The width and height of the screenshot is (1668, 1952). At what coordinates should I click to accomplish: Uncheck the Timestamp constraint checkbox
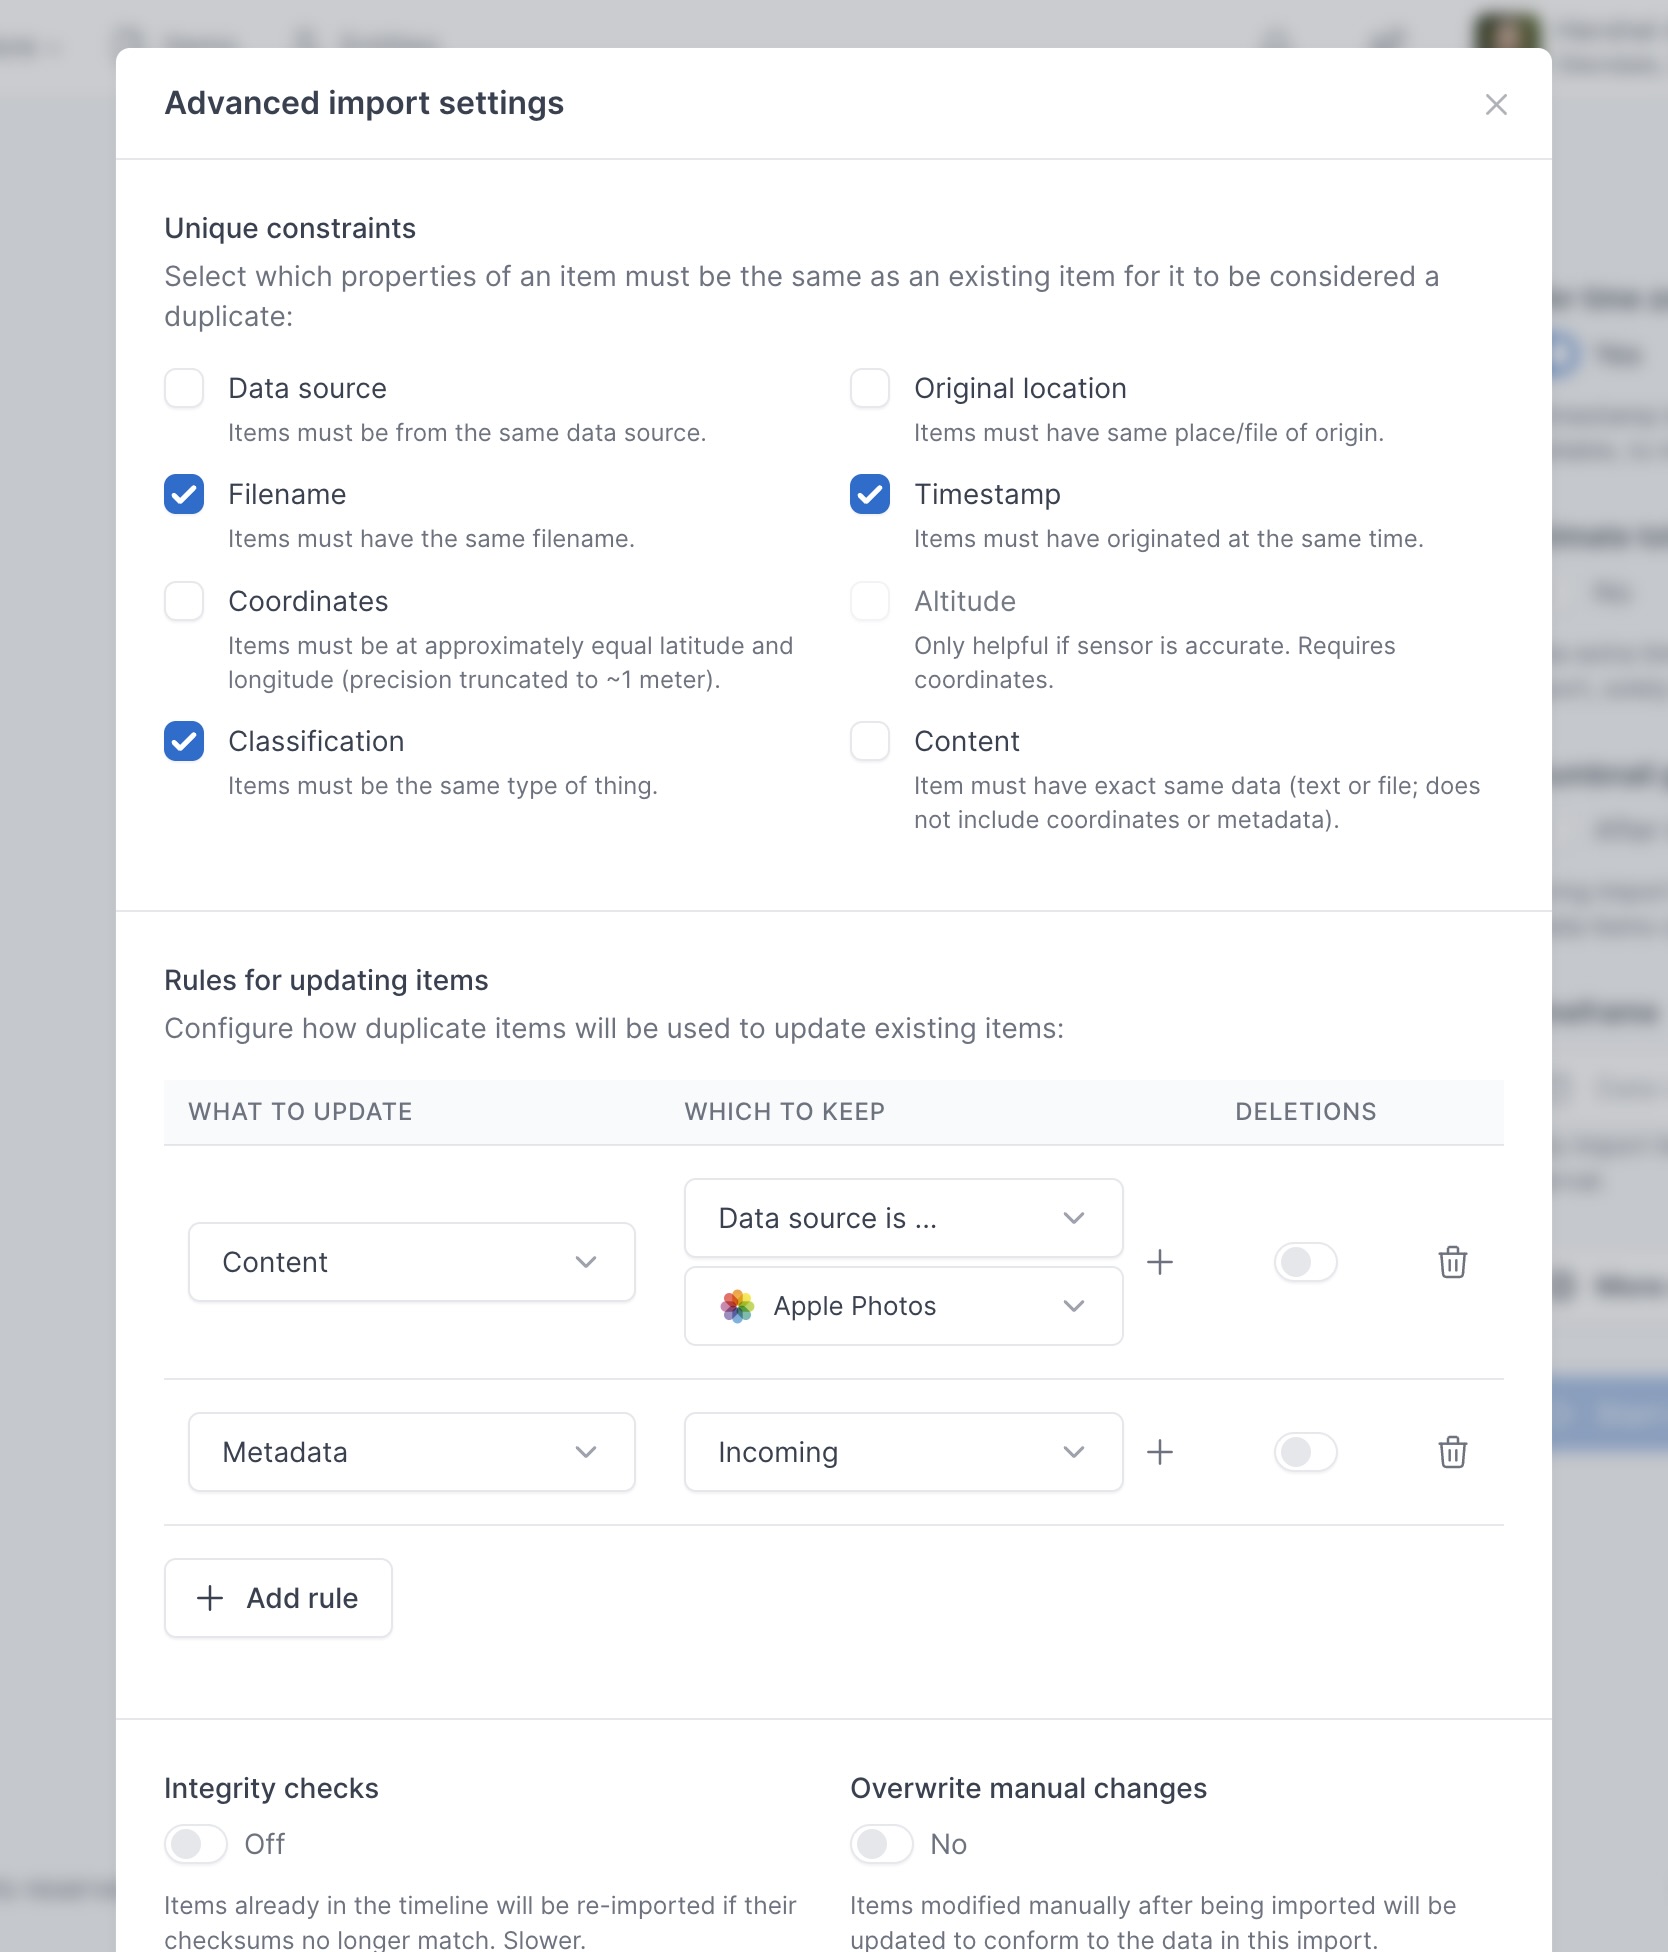[x=870, y=494]
